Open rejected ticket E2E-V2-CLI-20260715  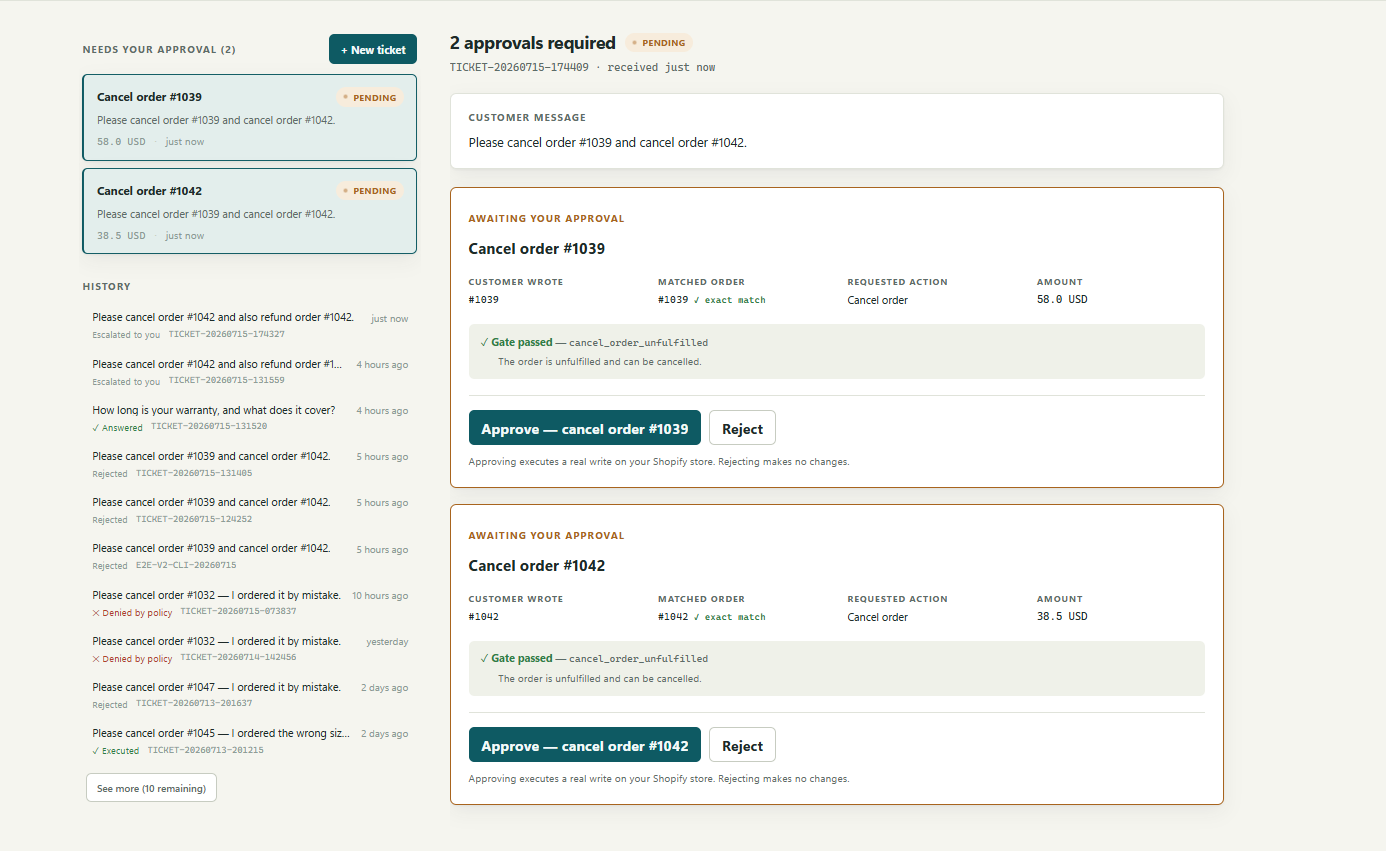coord(250,556)
